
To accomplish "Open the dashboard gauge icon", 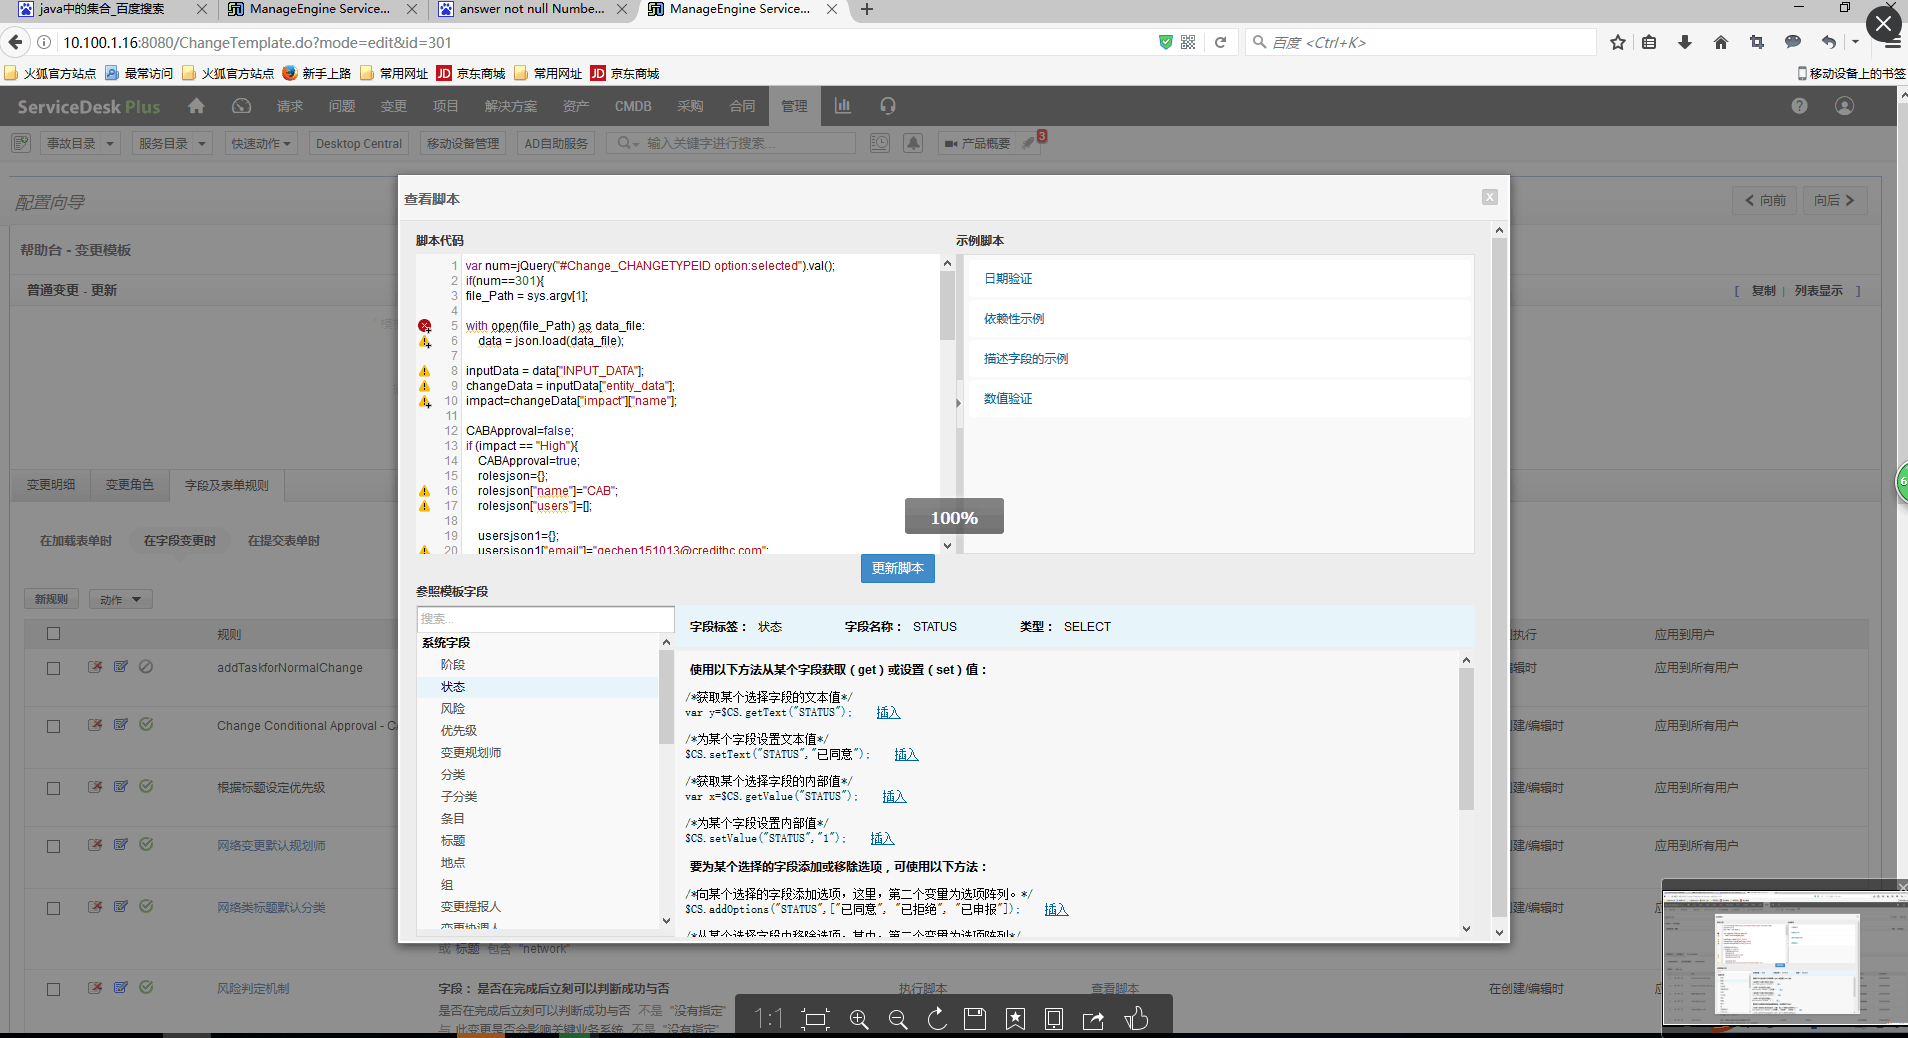I will 242,106.
